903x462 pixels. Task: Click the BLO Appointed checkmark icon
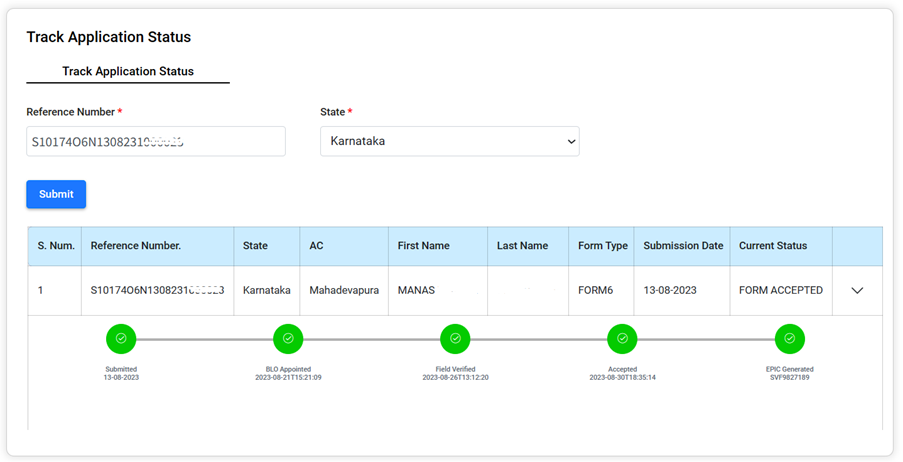point(288,339)
